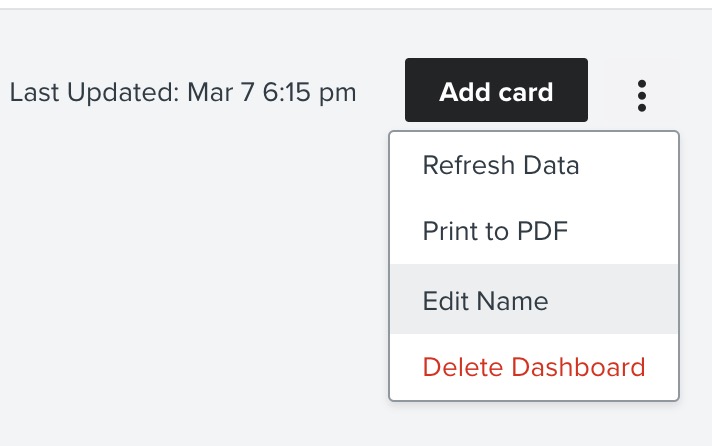
Task: Toggle the vertical ellipsis menu
Action: click(x=641, y=94)
